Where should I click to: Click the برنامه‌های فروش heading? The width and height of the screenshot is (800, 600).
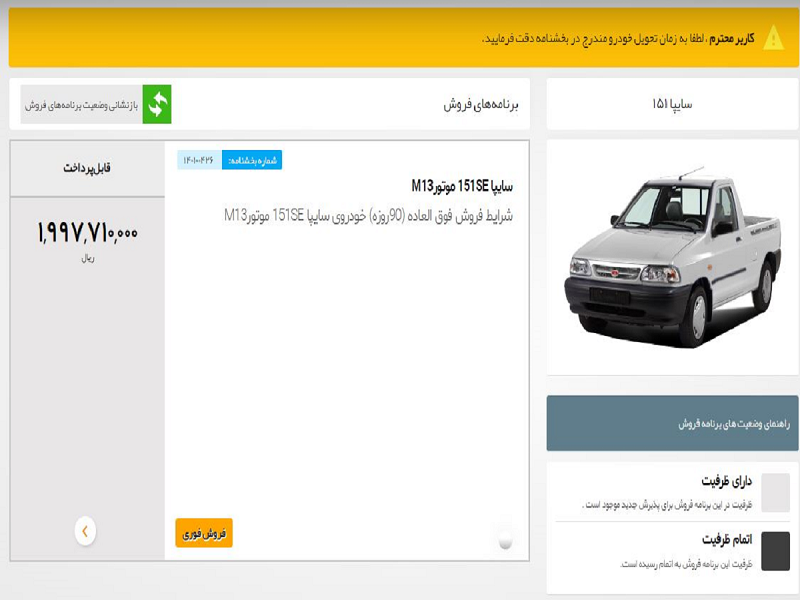tap(481, 105)
